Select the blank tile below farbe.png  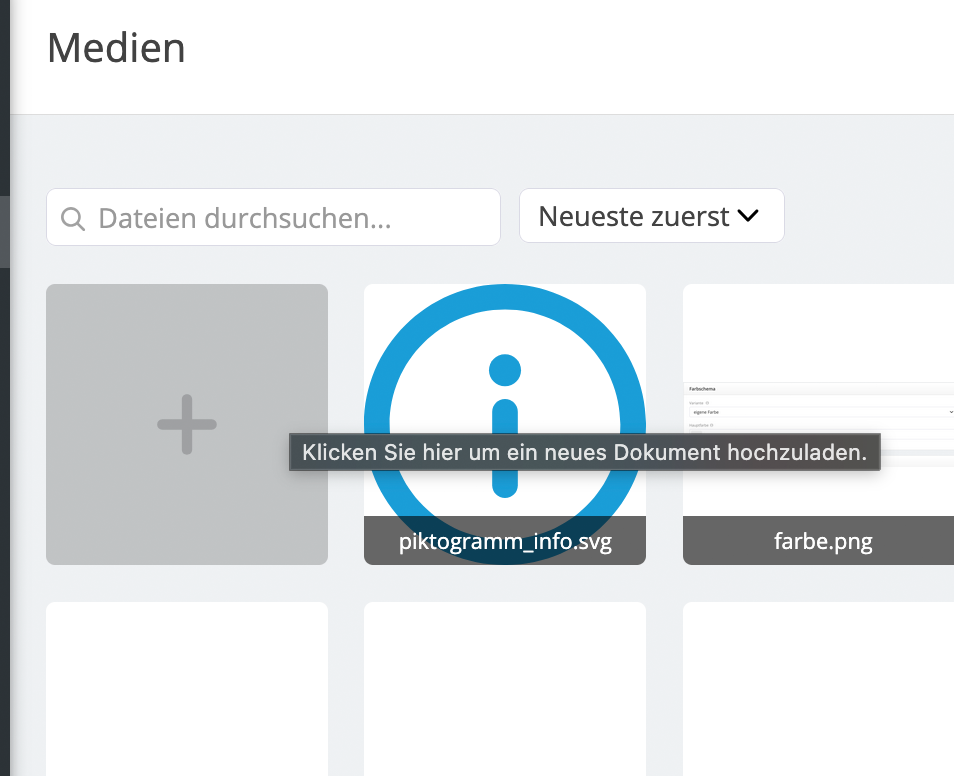pyautogui.click(x=820, y=690)
